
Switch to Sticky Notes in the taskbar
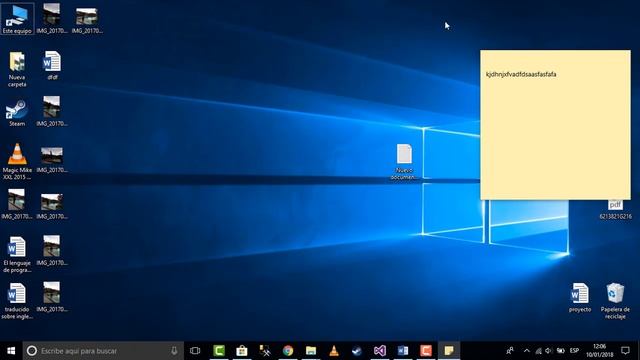449,351
